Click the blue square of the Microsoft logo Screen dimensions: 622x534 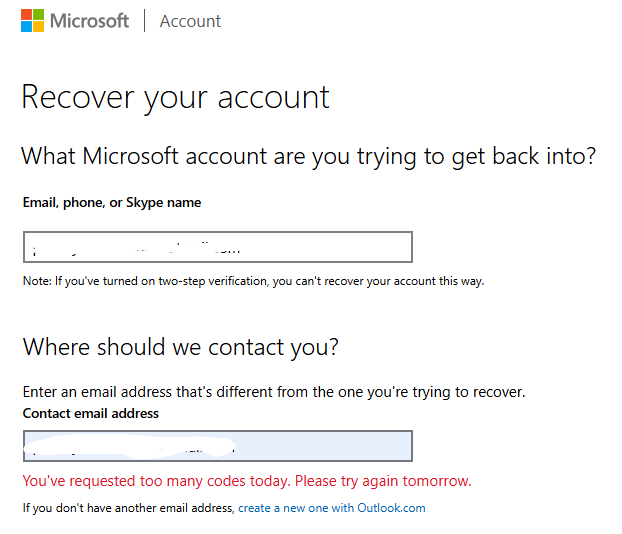pyautogui.click(x=27, y=26)
